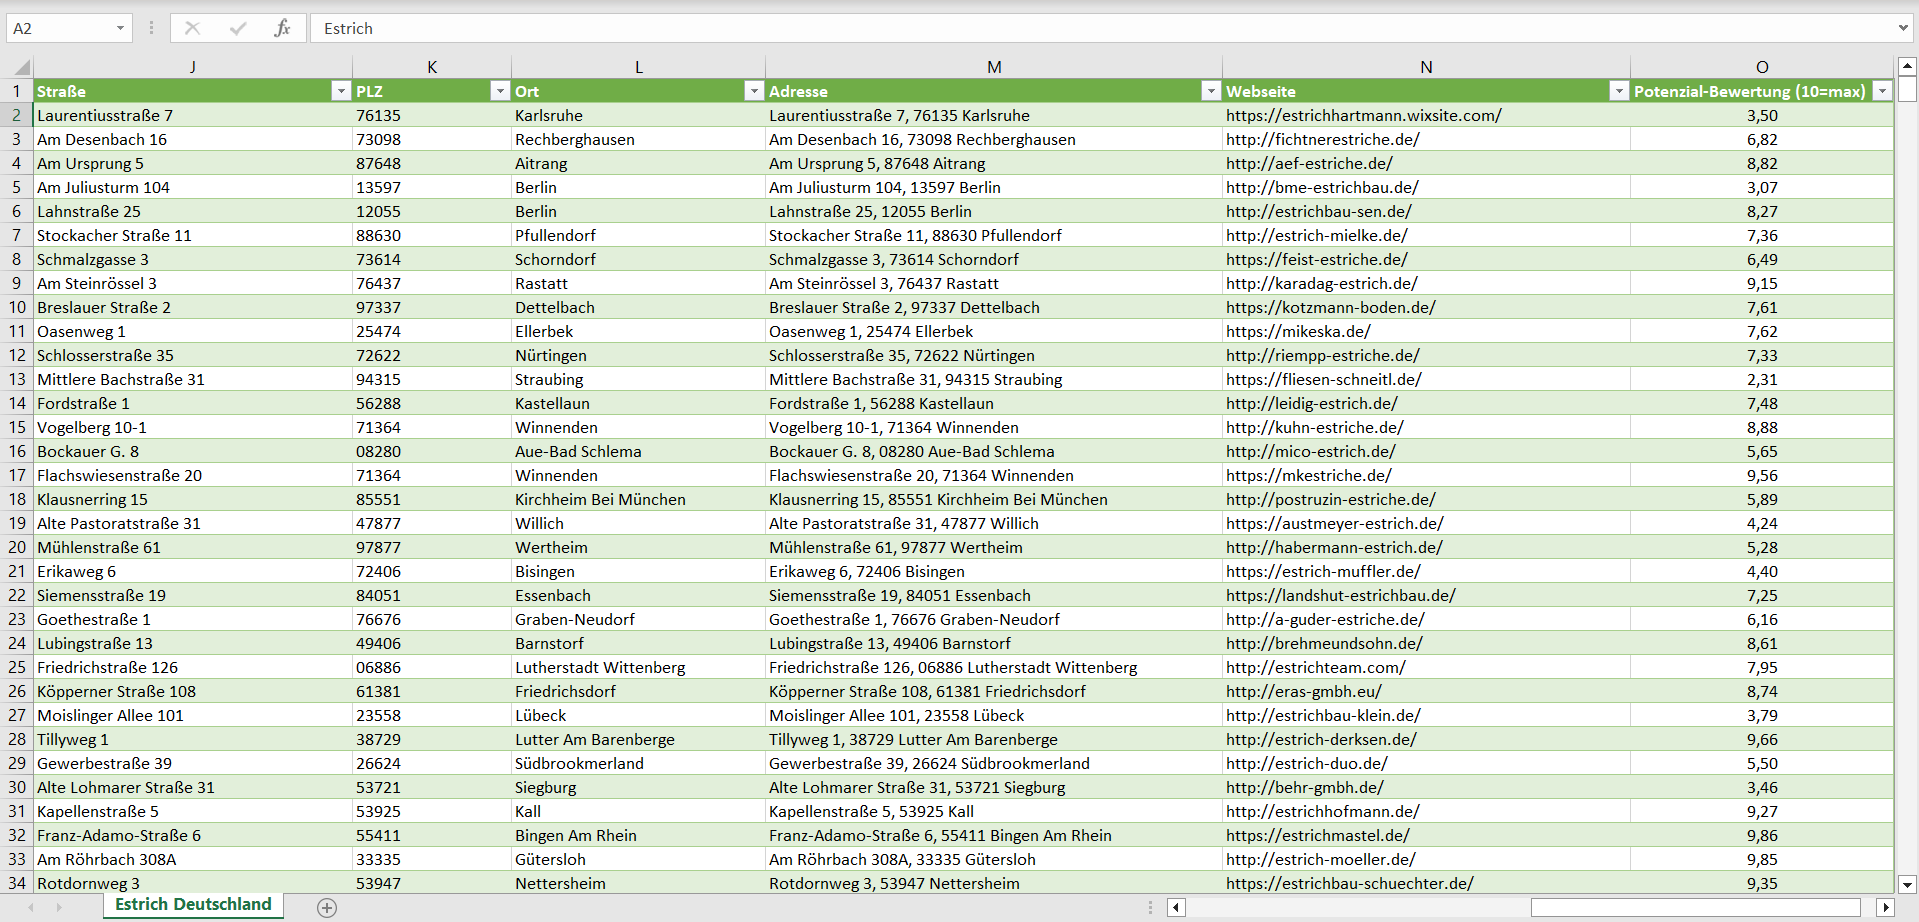Open link https://estrichhartmann.wixsite.com/
Screen dimensions: 1919x922
point(1363,115)
